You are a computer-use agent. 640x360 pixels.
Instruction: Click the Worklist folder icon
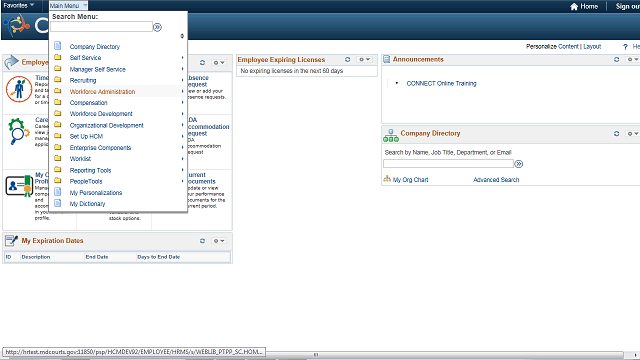tap(58, 158)
